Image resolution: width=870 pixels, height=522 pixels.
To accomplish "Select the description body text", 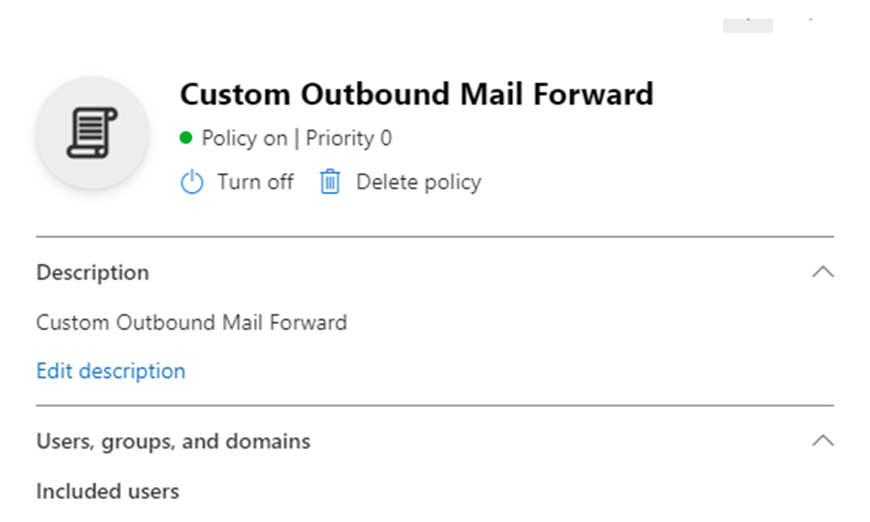I will [x=191, y=323].
